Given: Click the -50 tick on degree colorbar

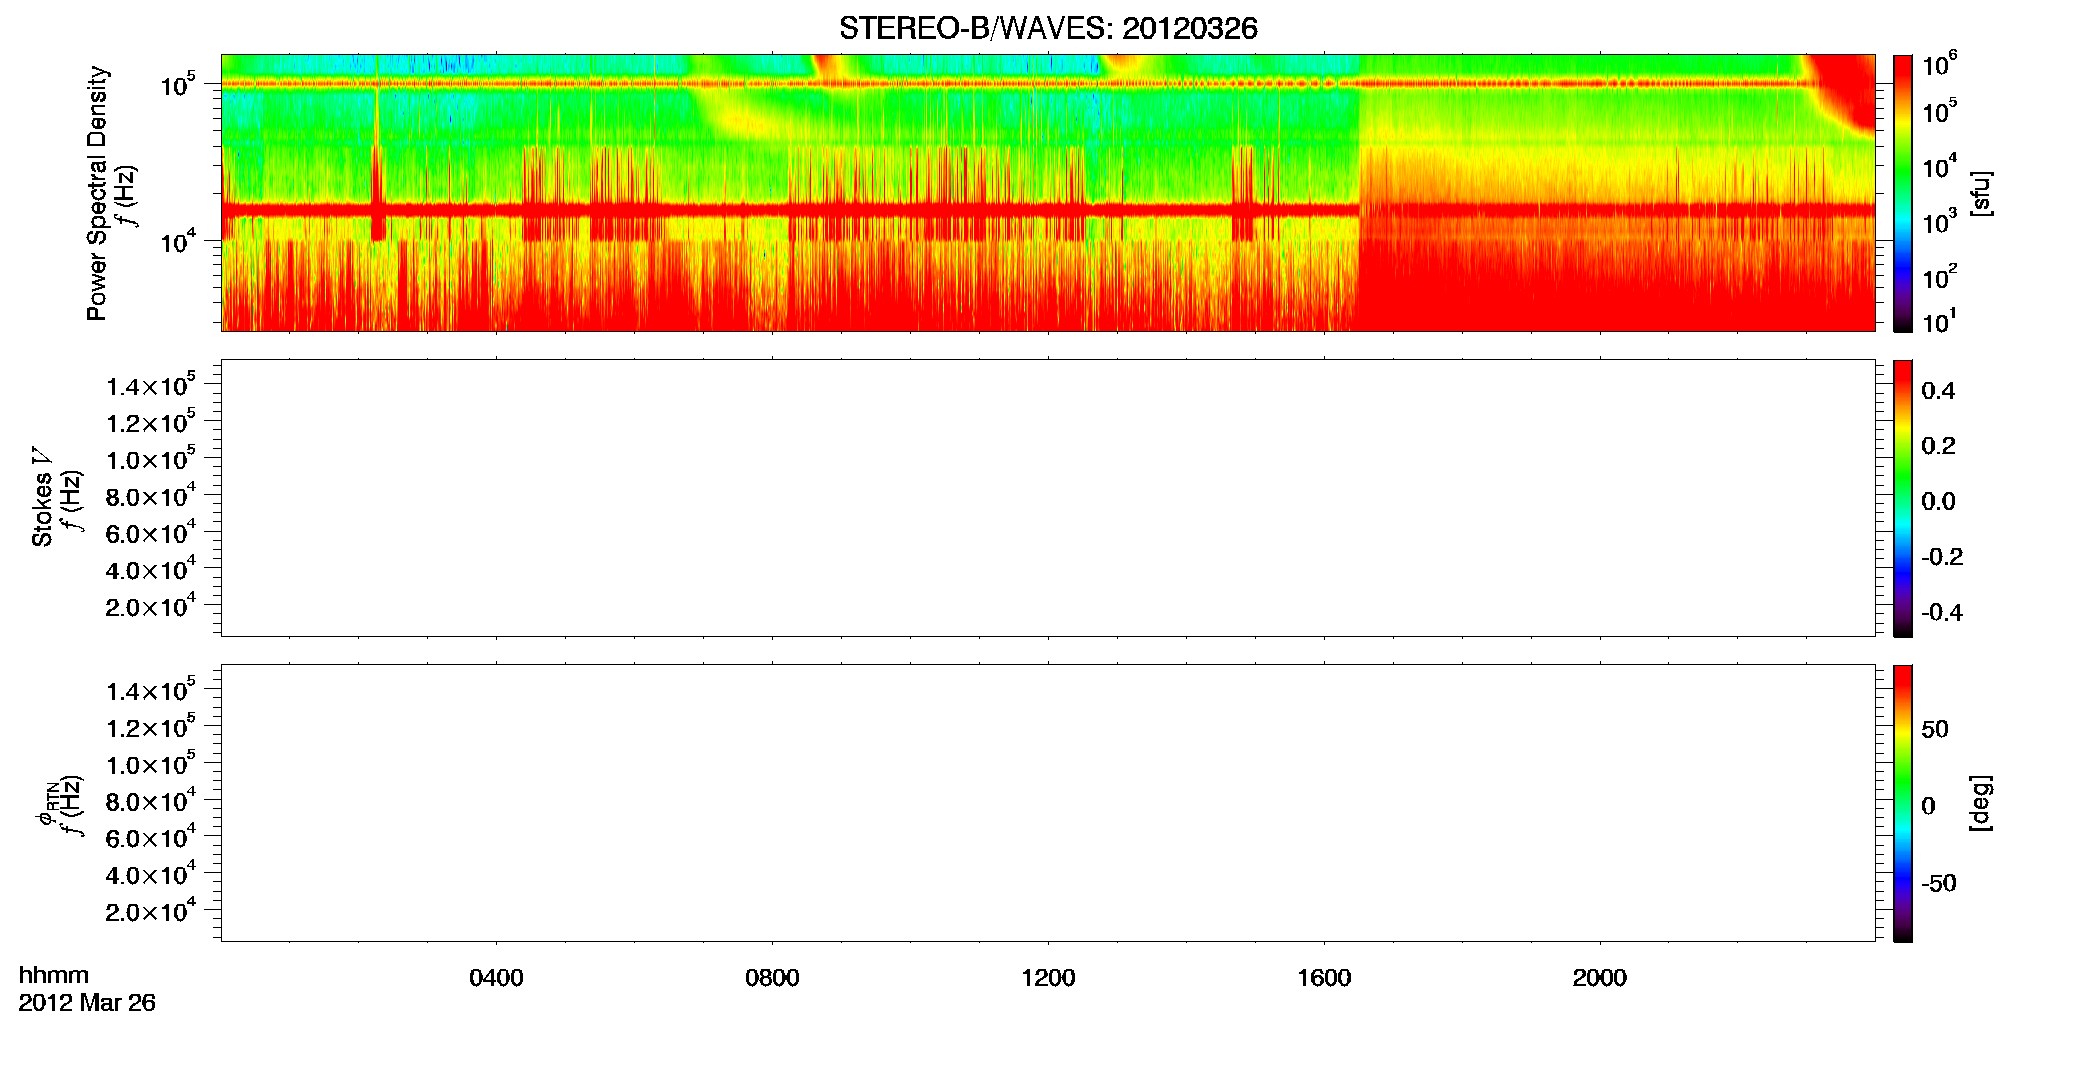Looking at the screenshot, I should coord(1939,883).
